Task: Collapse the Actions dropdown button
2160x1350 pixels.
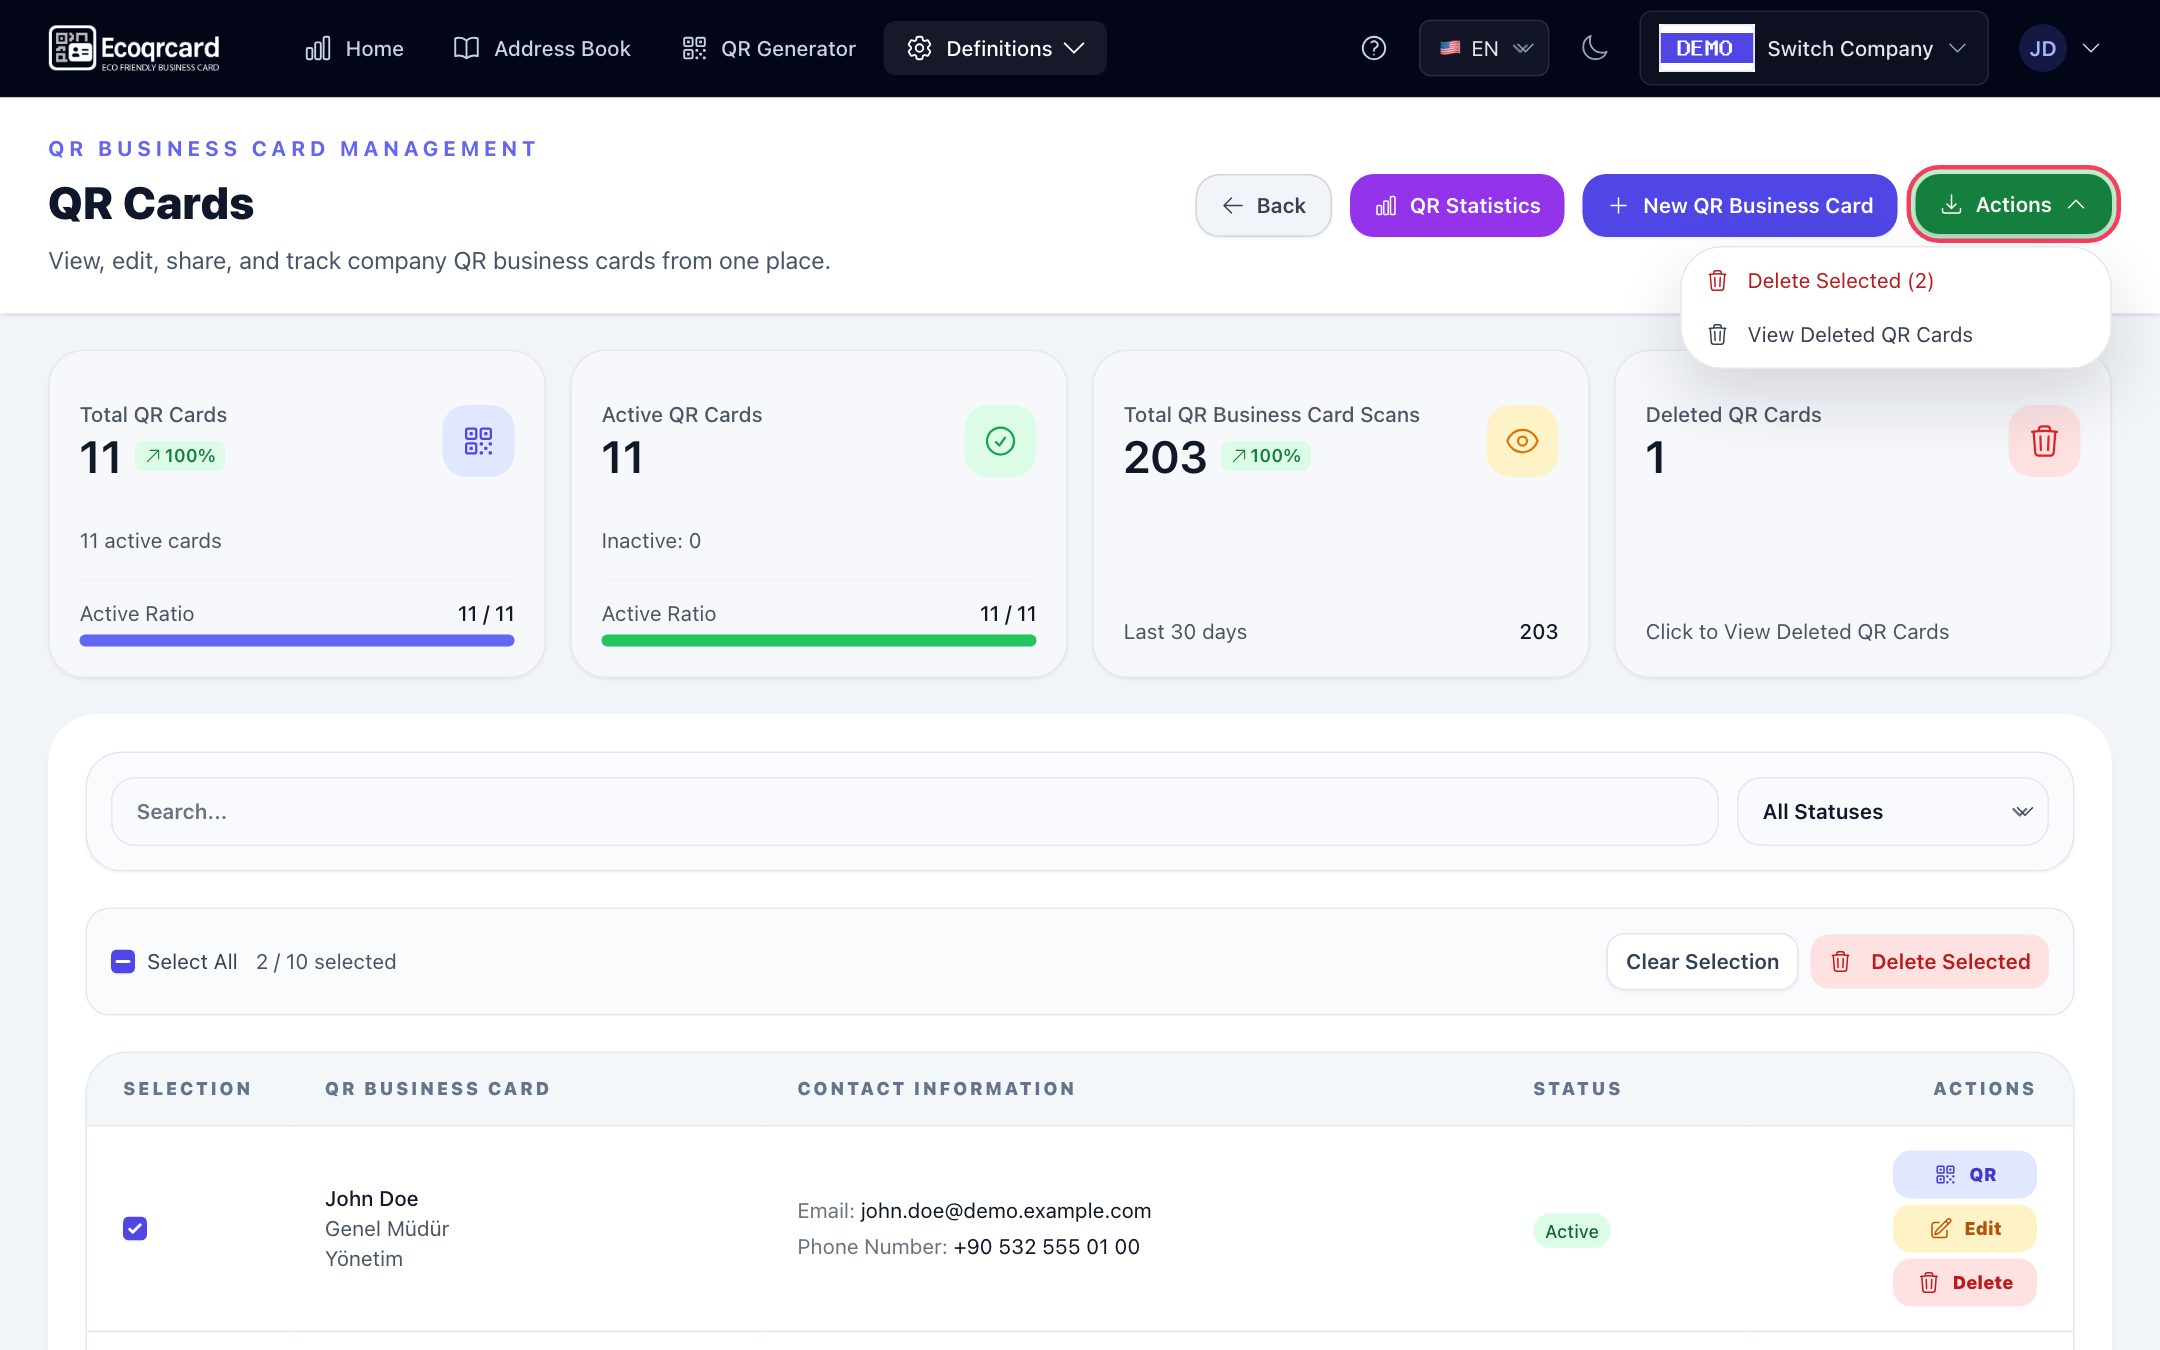Action: pos(2013,204)
